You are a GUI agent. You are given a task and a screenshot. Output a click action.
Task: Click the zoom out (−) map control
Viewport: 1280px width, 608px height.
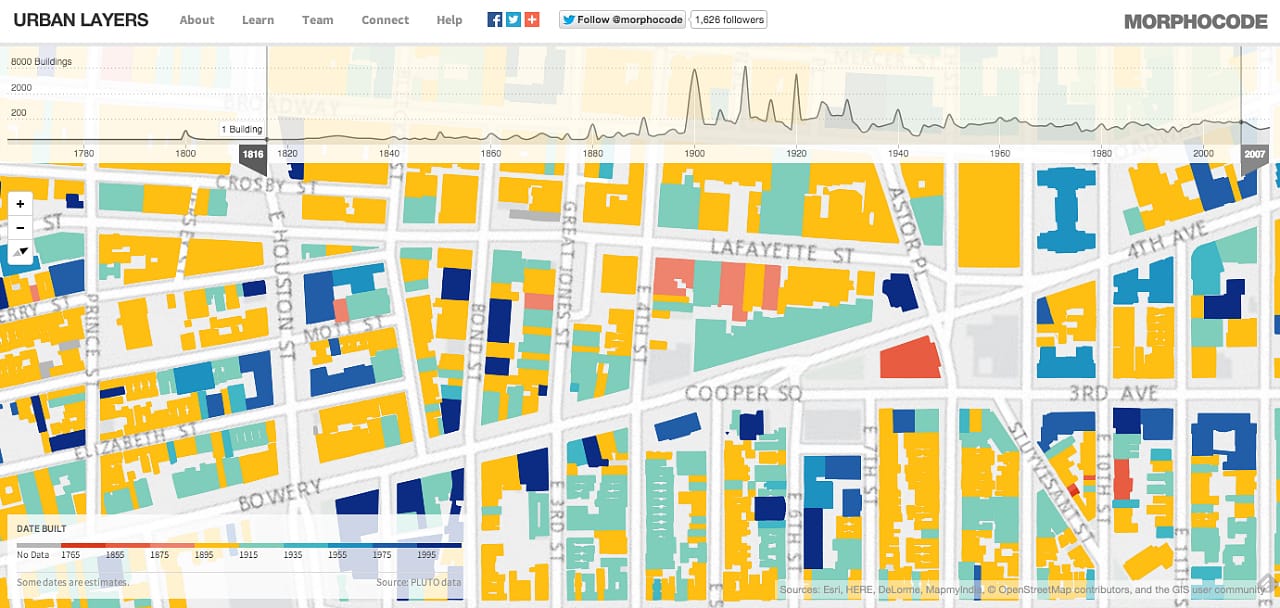pos(20,227)
